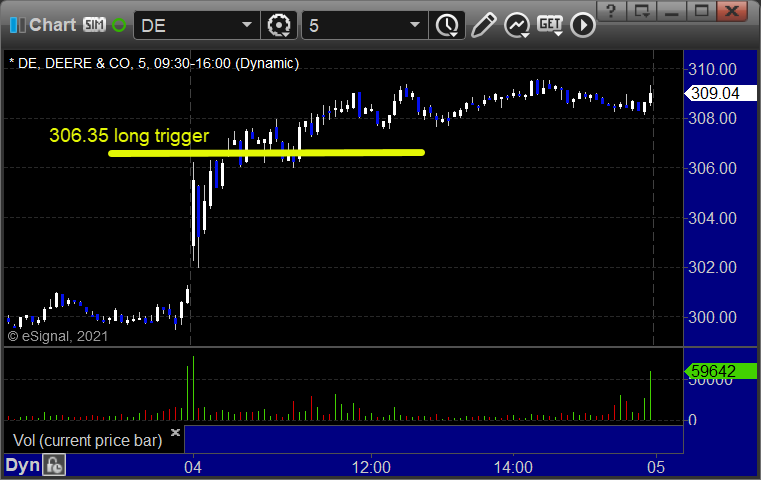The height and width of the screenshot is (480, 761).
Task: Open the clock time template icon
Action: pyautogui.click(x=447, y=25)
